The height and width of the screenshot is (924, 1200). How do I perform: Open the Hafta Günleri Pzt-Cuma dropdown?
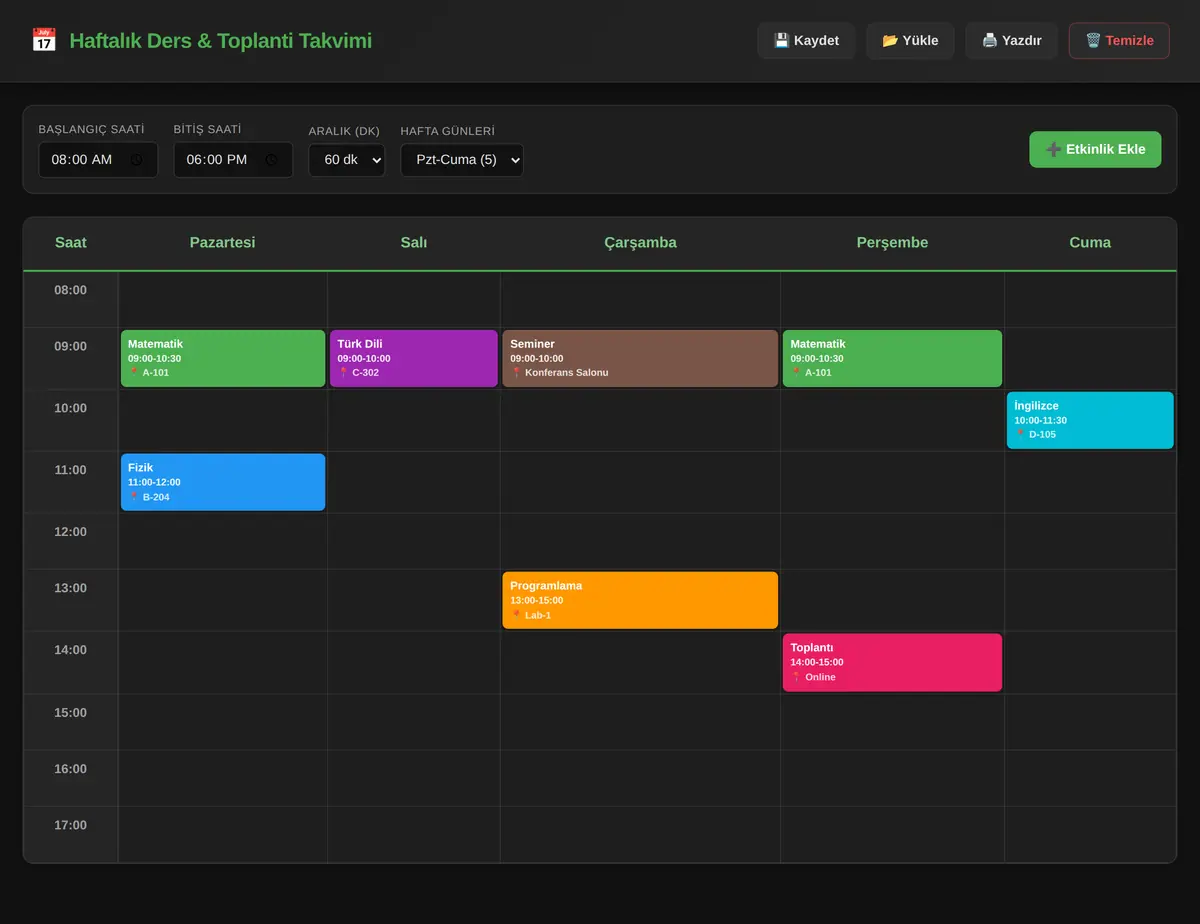pyautogui.click(x=462, y=160)
